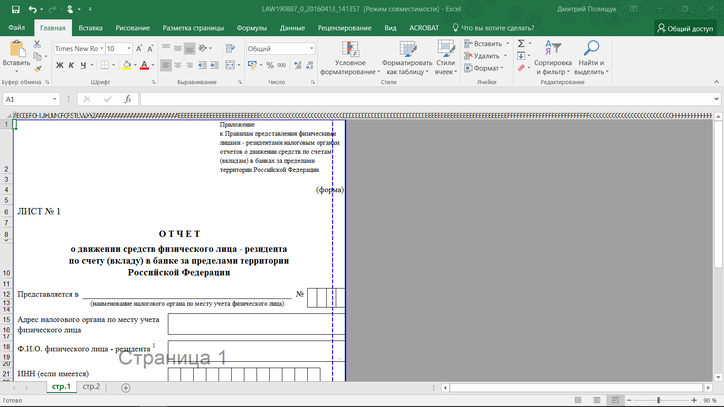Viewport: 724px width, 407px height.
Task: Merge and center cells
Action: (230, 65)
